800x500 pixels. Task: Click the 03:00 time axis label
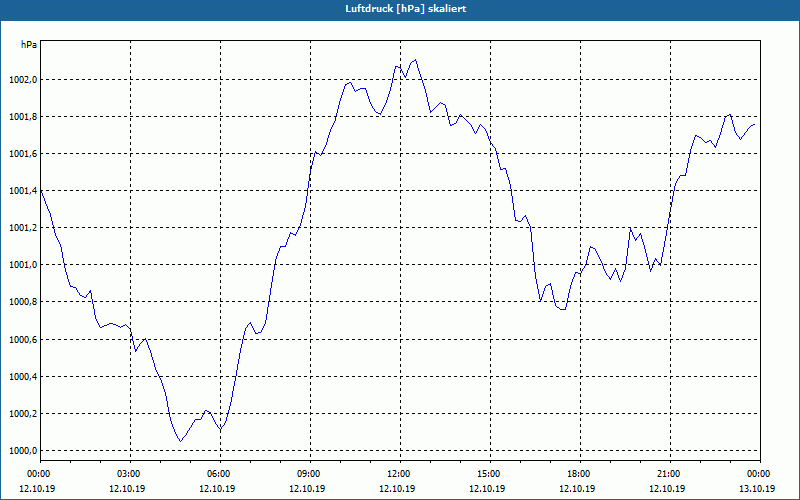131,474
